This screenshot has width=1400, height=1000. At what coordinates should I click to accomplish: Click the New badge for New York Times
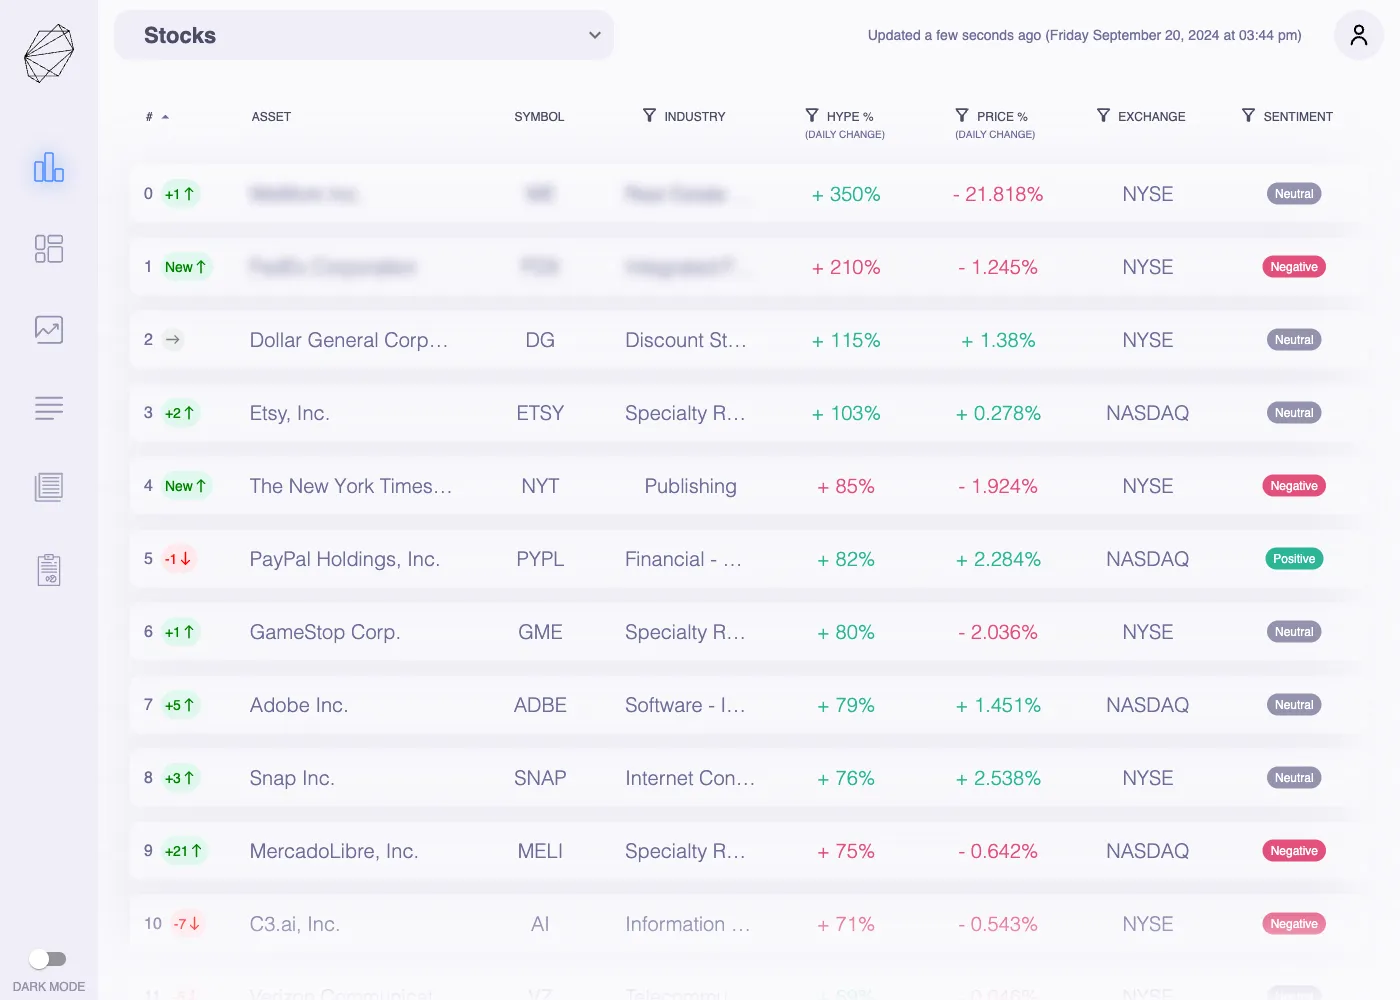coord(186,486)
